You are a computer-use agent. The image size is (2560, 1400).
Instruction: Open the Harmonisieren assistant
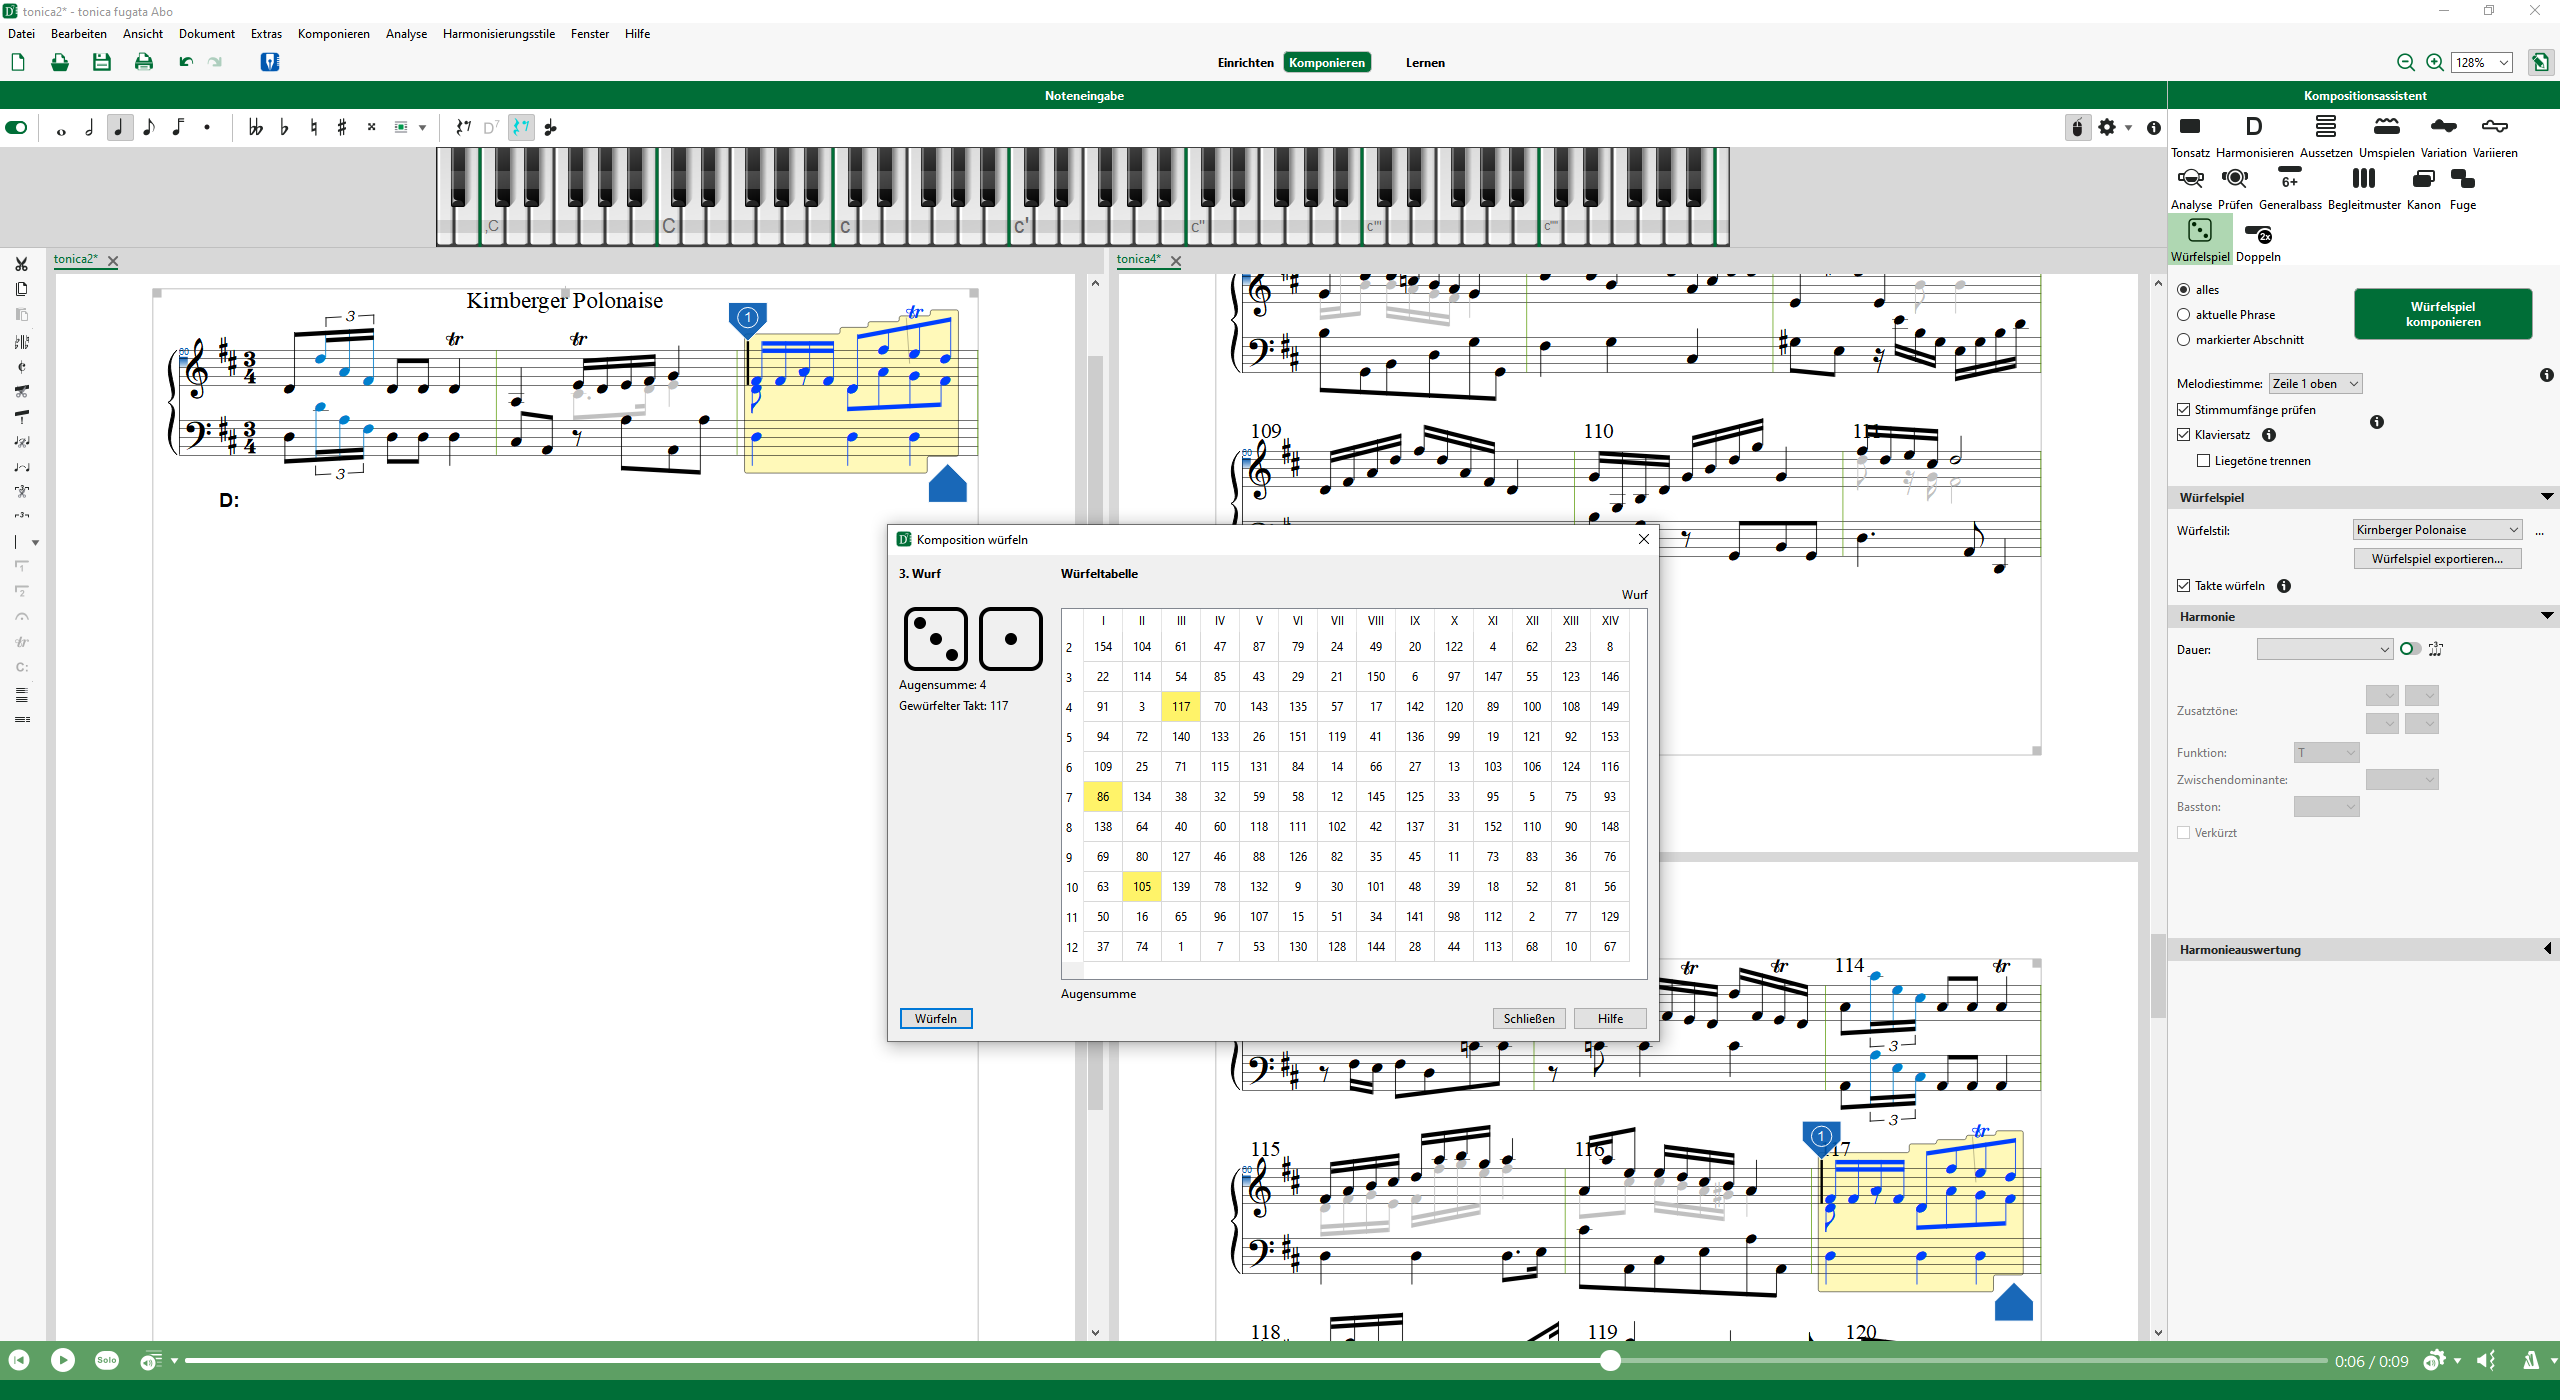[2254, 137]
